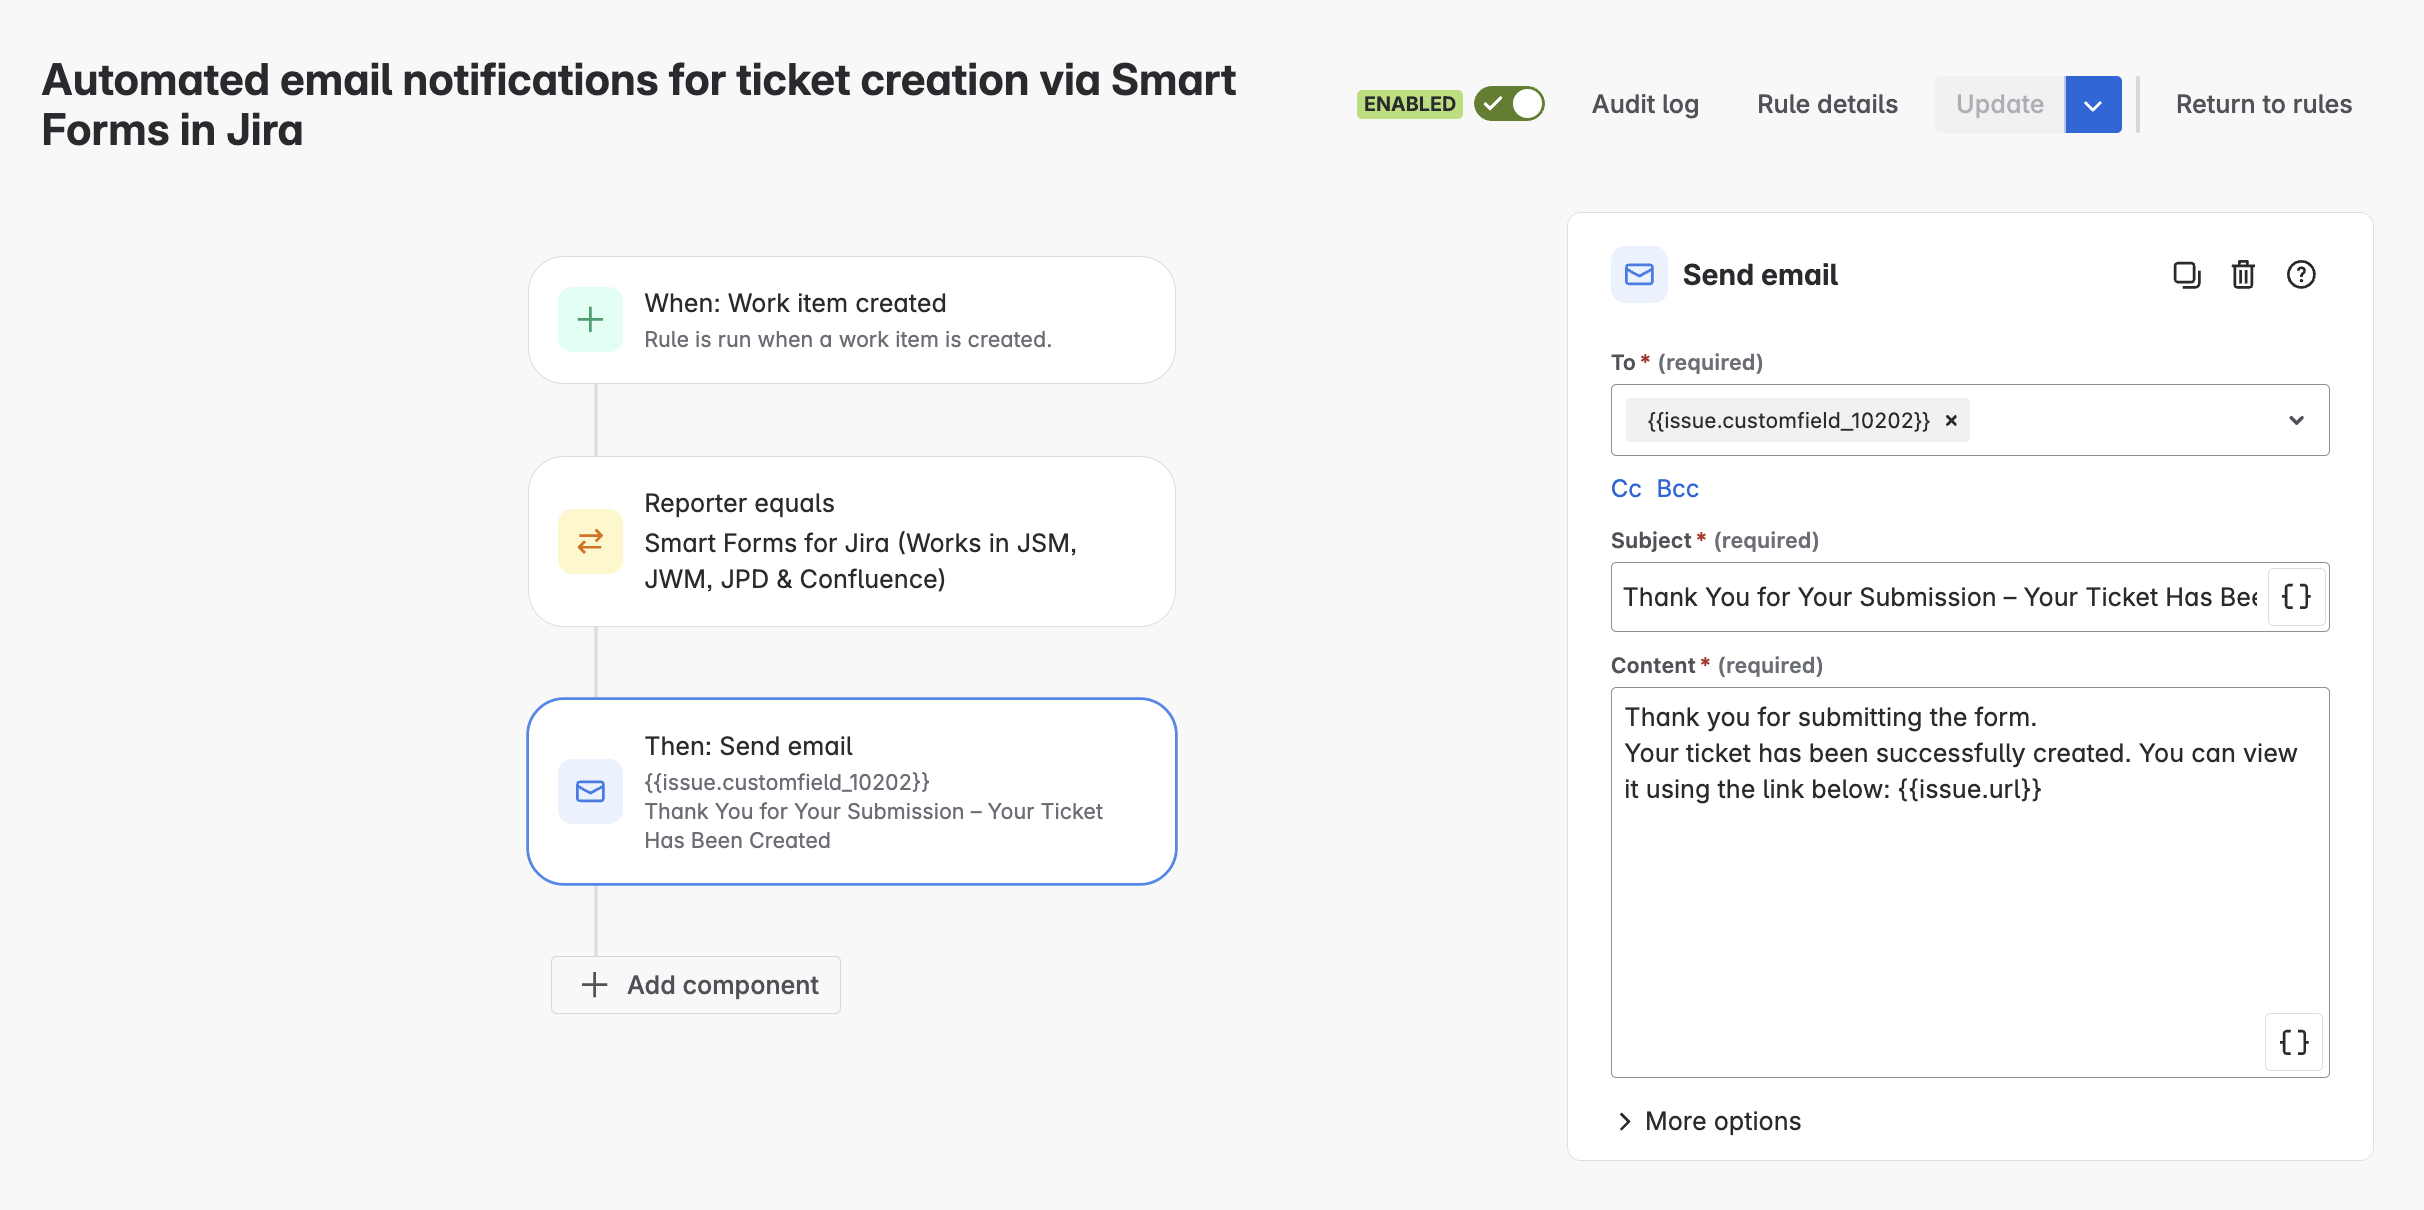Click smart value braces icon in Content box
This screenshot has width=2424, height=1210.
pyautogui.click(x=2293, y=1042)
